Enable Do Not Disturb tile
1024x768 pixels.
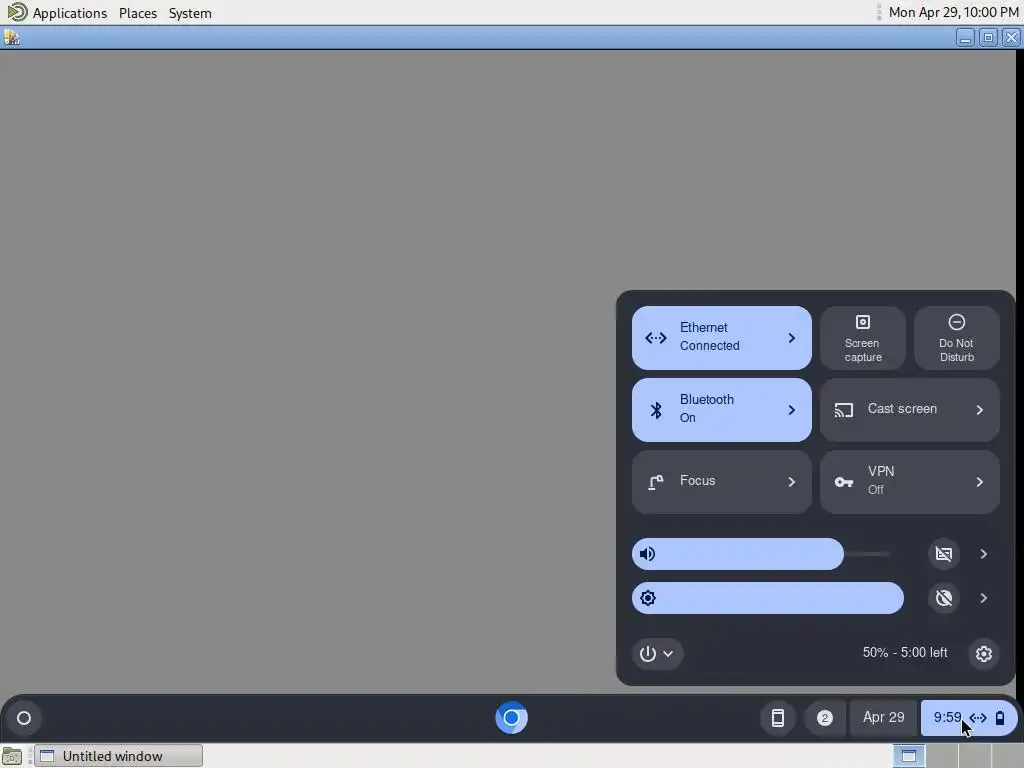[x=957, y=338]
